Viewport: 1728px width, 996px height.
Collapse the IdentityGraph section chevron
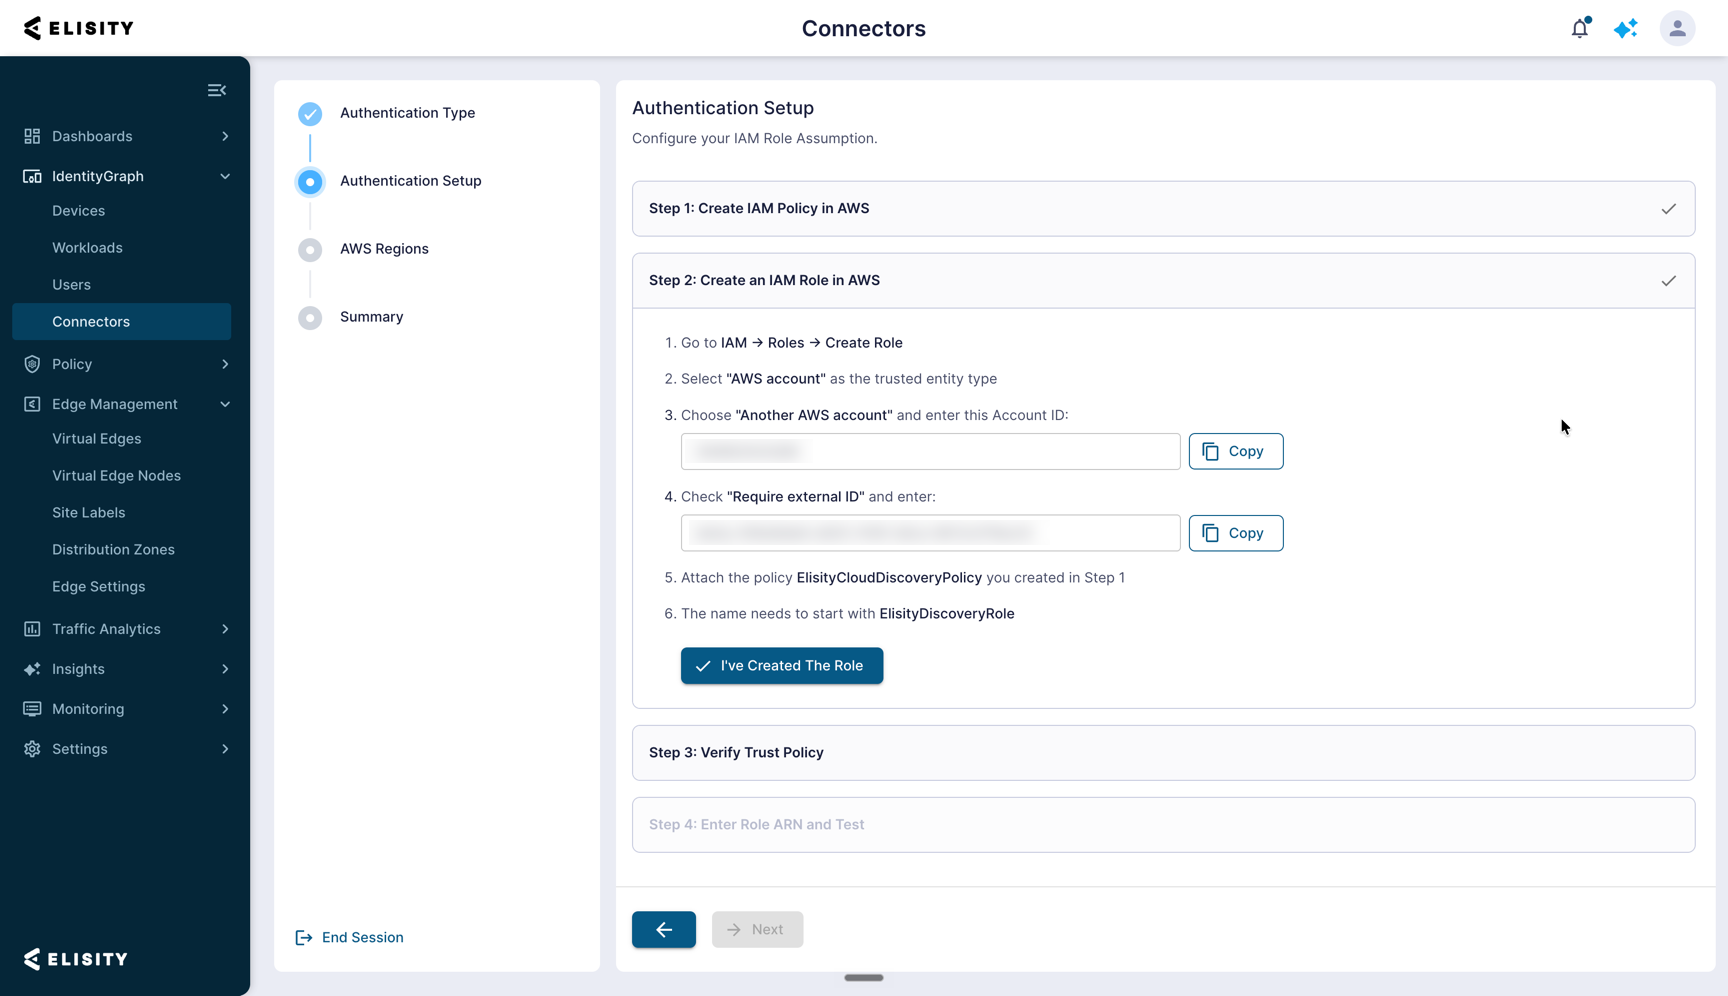(225, 176)
